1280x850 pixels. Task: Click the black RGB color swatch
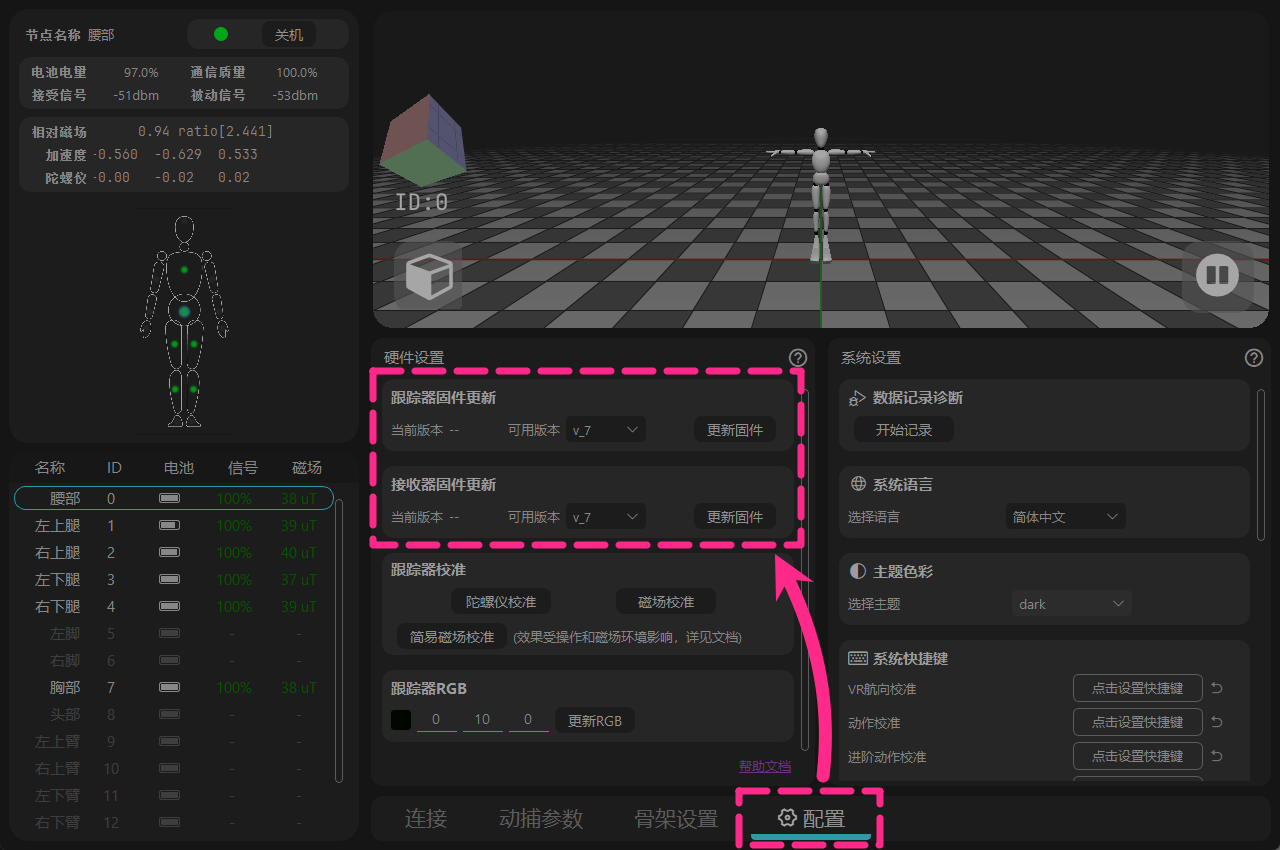[x=401, y=720]
